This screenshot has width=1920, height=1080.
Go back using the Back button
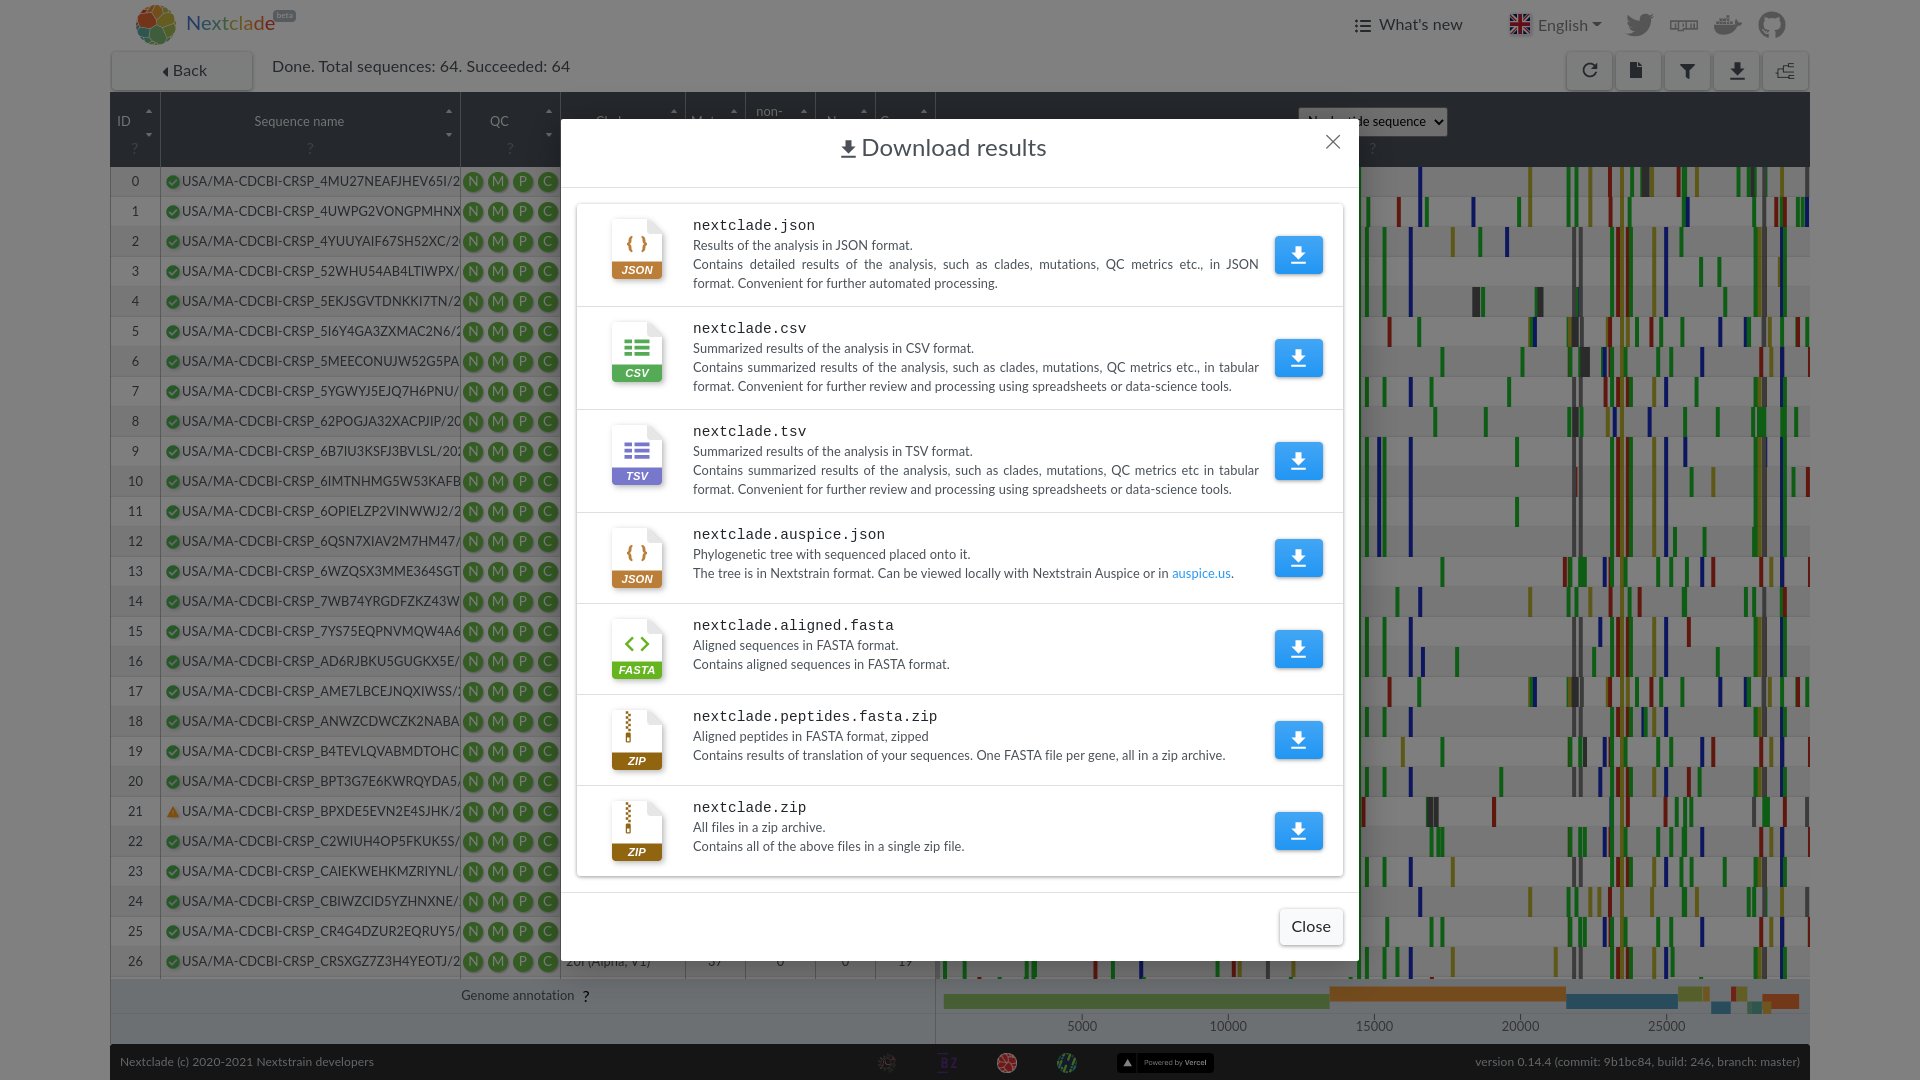[183, 71]
